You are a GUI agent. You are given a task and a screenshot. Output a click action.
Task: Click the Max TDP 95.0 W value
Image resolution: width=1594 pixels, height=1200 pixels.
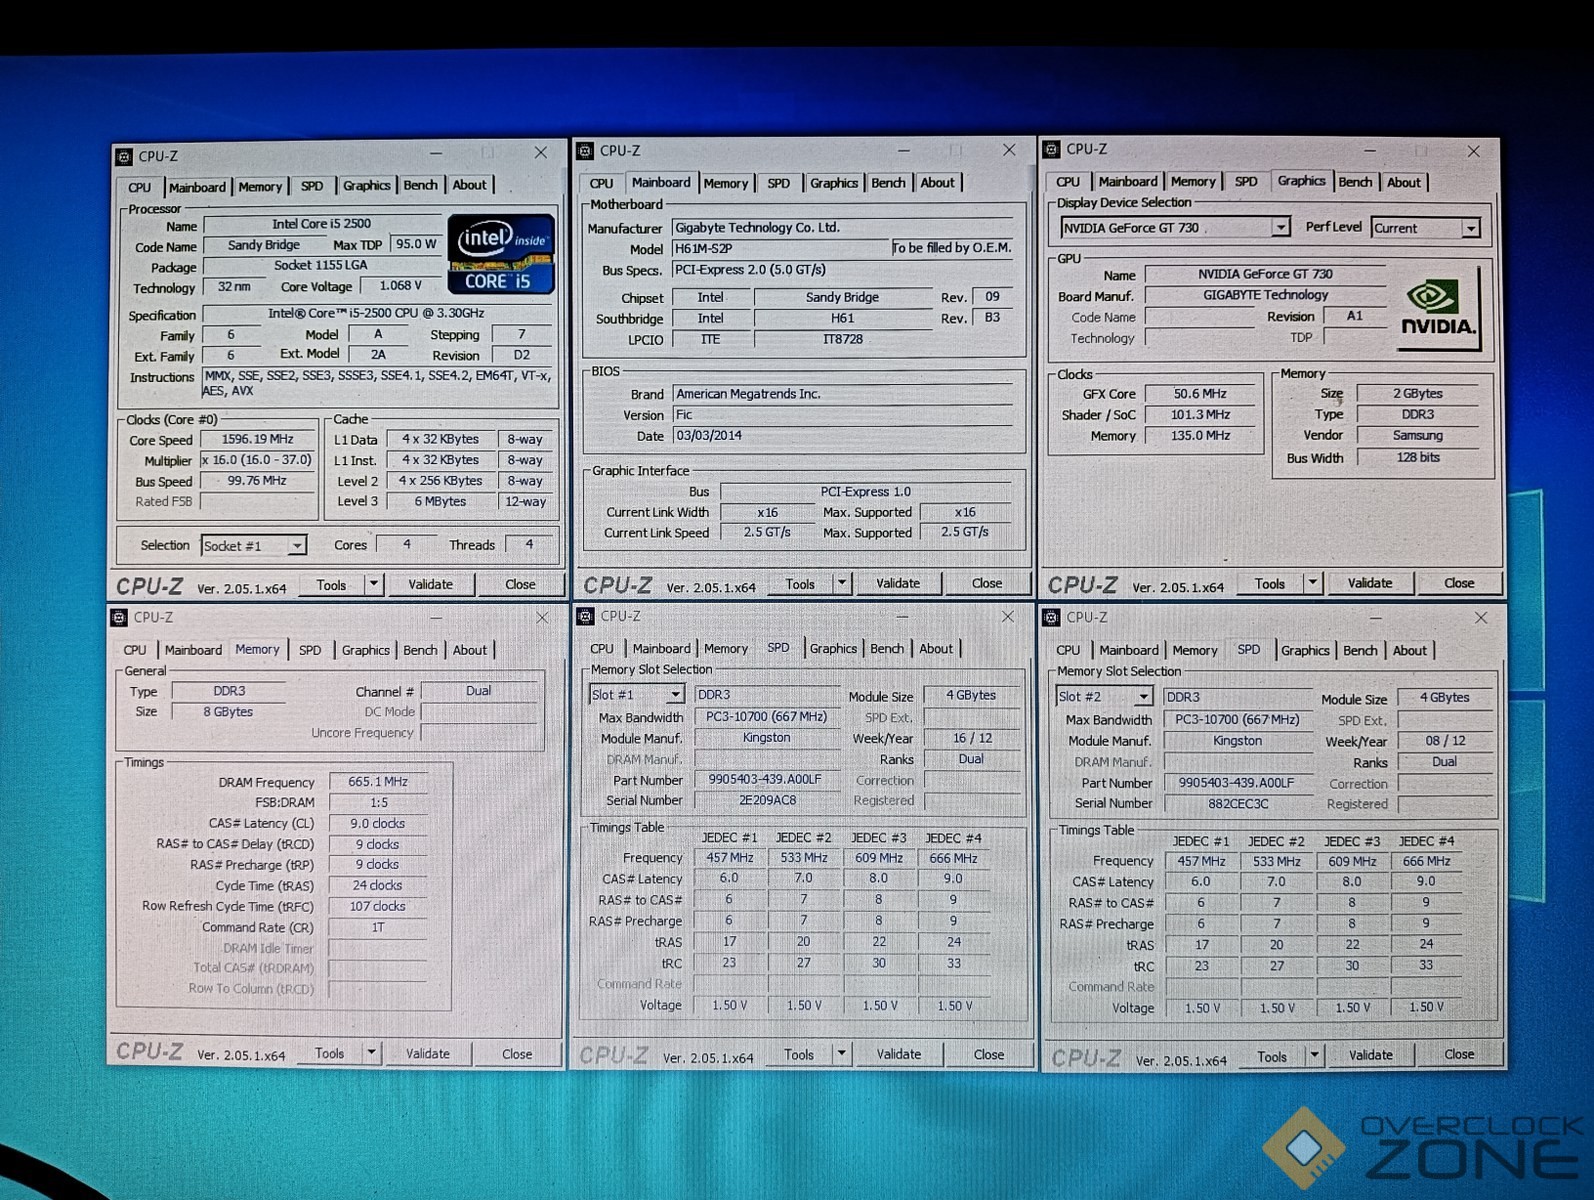416,244
